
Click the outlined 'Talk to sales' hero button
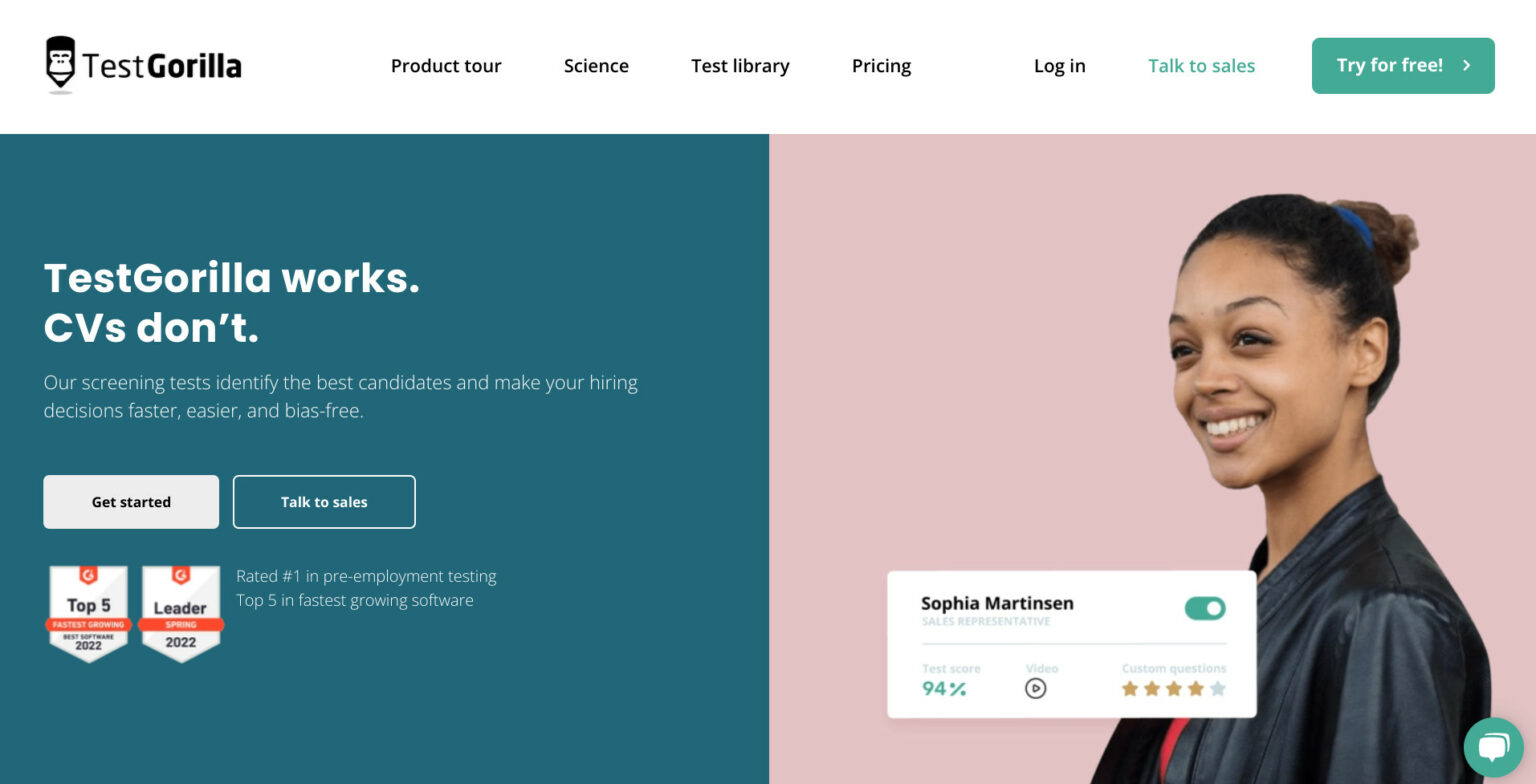click(x=324, y=501)
